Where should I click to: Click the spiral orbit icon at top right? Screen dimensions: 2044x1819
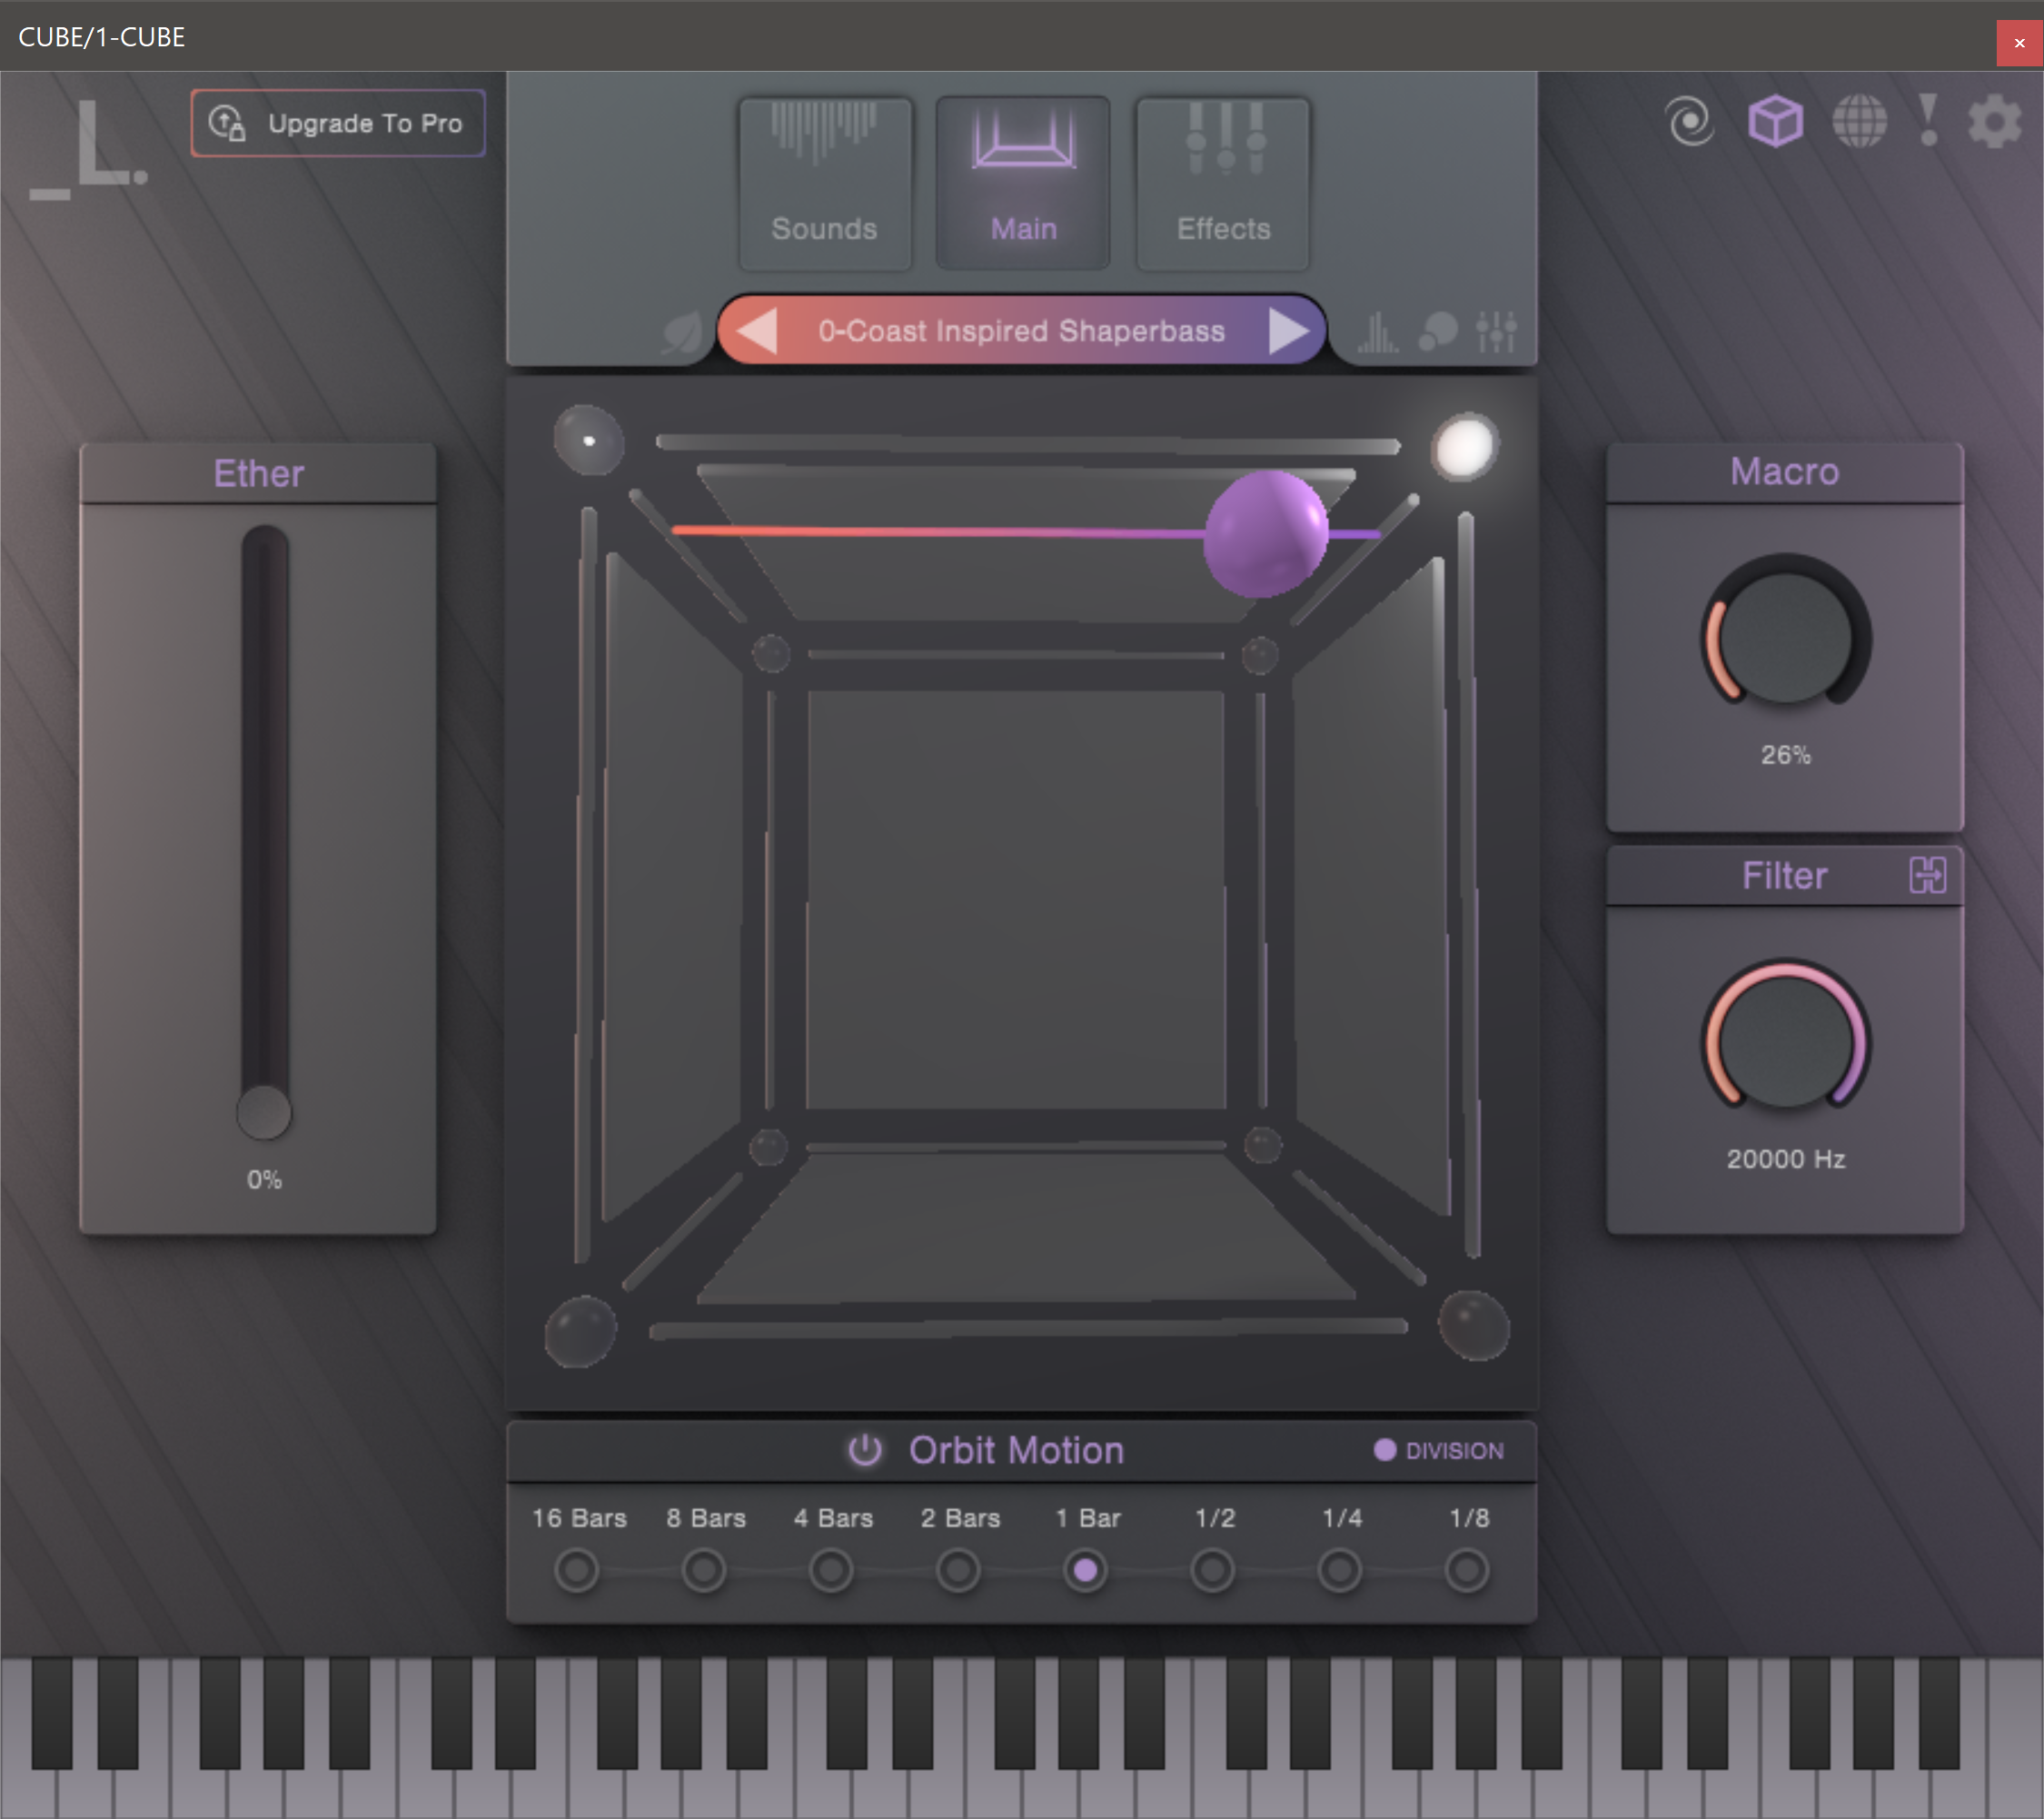pos(1690,122)
